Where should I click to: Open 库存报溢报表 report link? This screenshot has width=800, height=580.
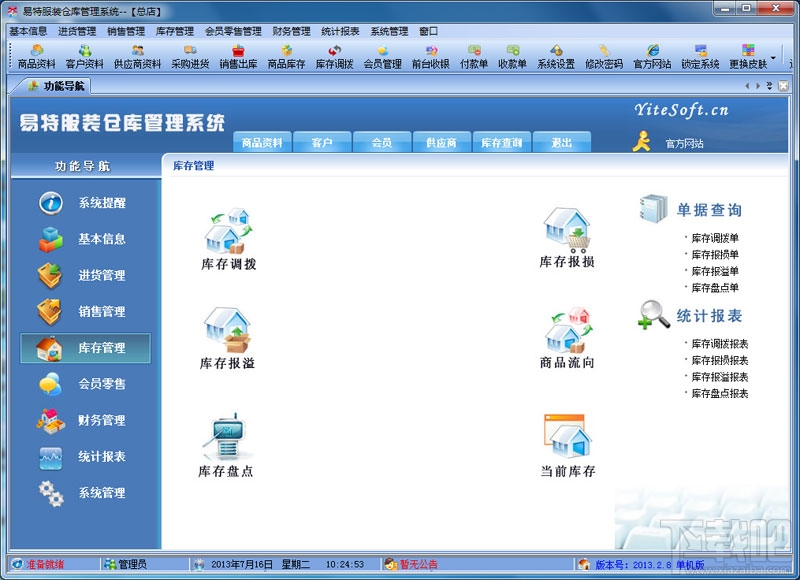pos(720,377)
